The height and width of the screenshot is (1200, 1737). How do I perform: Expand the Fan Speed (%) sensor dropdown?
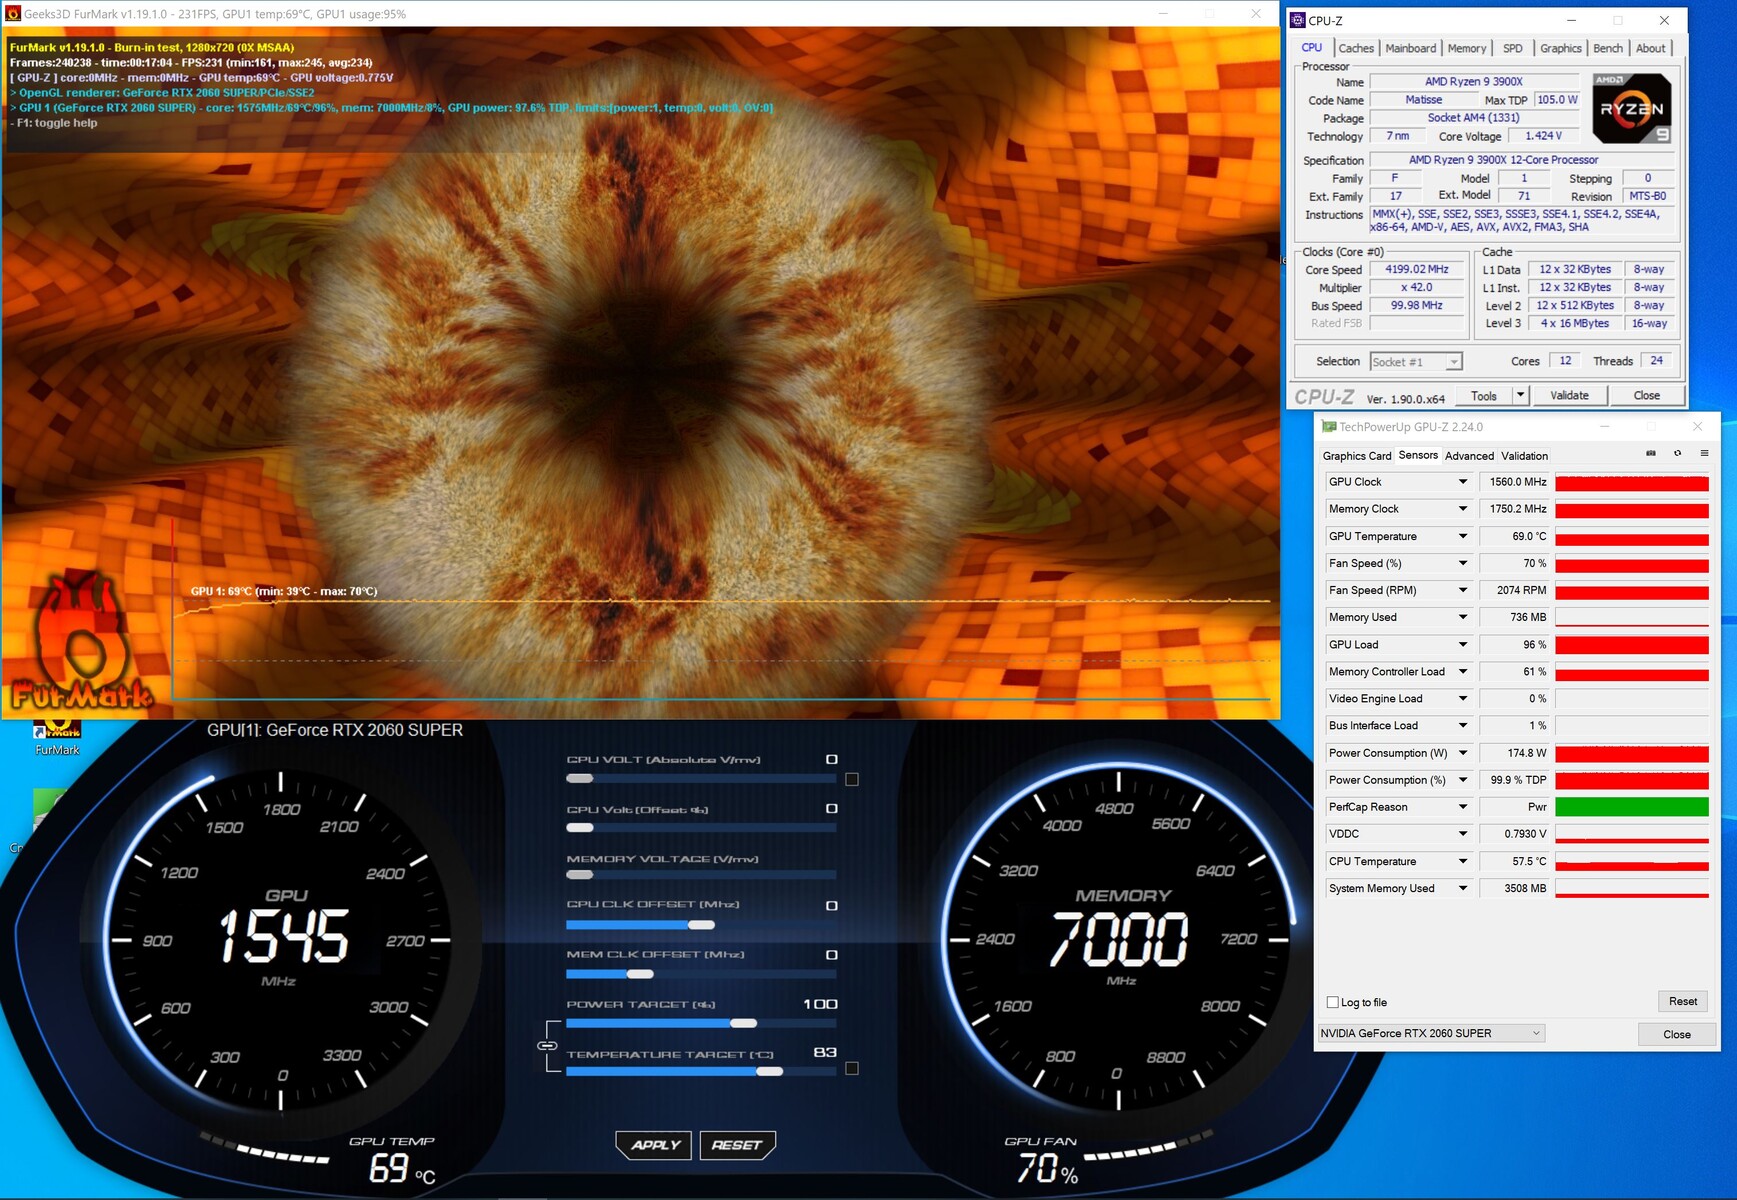pos(1462,563)
